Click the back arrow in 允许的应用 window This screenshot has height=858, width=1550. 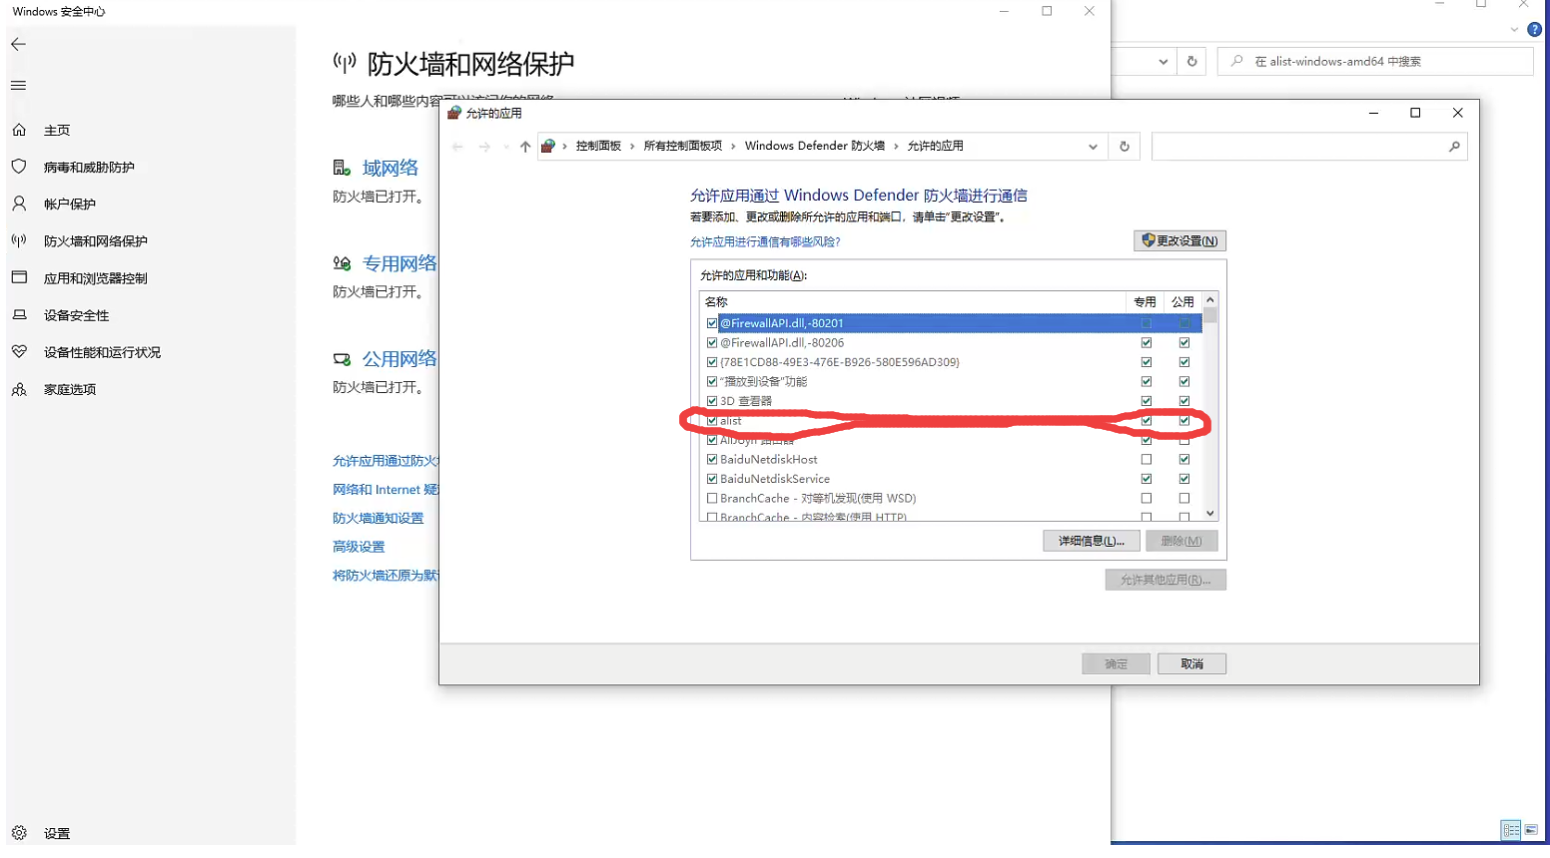tap(458, 146)
